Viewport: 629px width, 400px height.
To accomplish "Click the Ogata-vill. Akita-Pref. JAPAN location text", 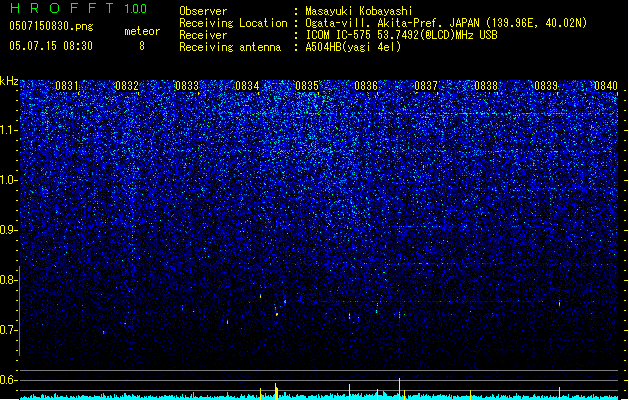I will (446, 23).
